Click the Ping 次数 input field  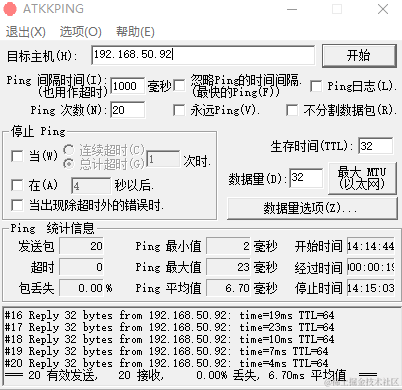(x=128, y=110)
